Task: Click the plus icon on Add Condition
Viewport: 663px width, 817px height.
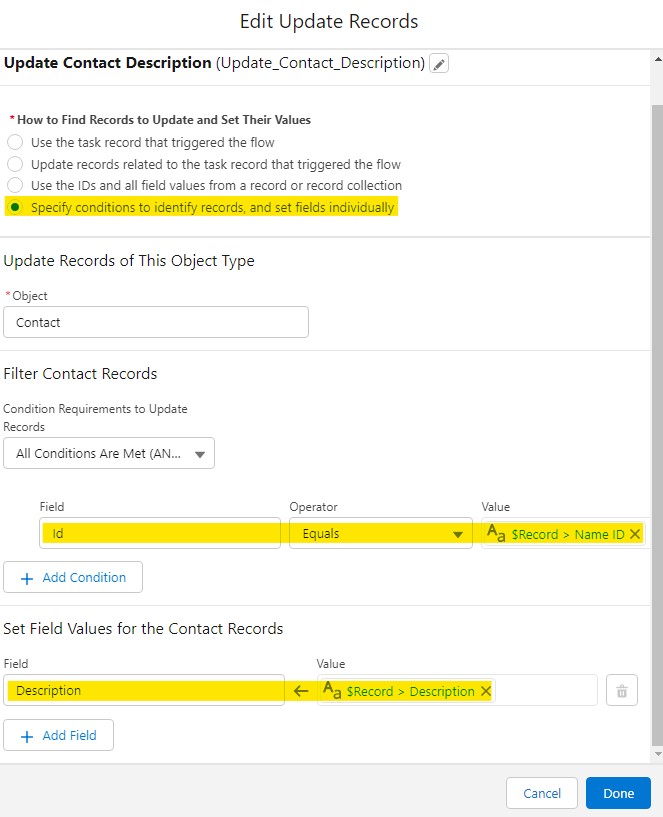Action: 27,578
